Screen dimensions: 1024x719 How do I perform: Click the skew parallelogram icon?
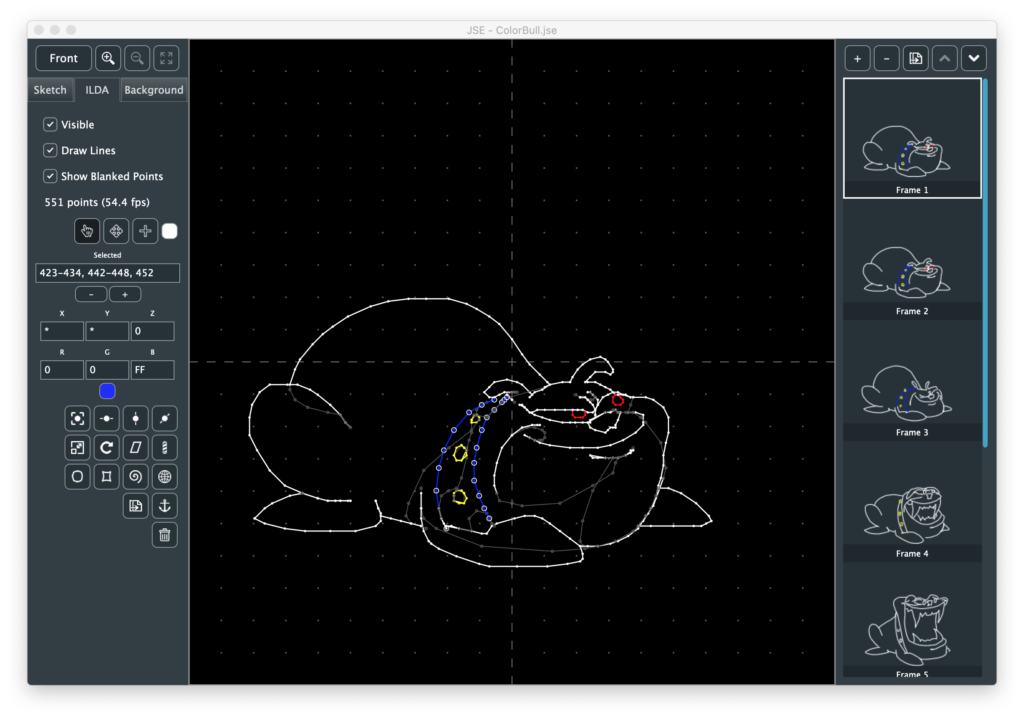click(x=136, y=447)
